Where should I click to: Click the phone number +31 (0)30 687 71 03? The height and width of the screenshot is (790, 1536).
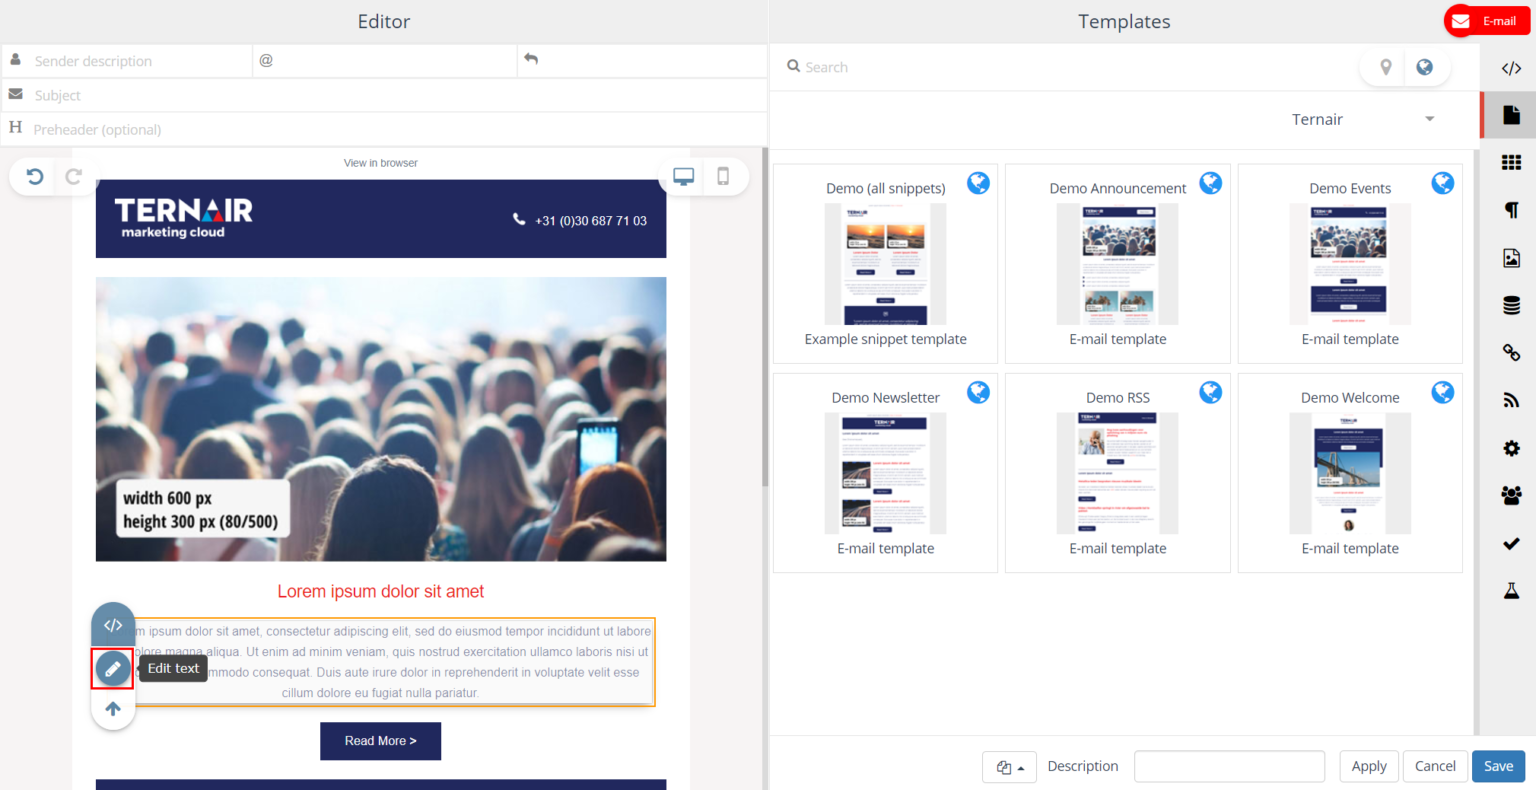590,221
